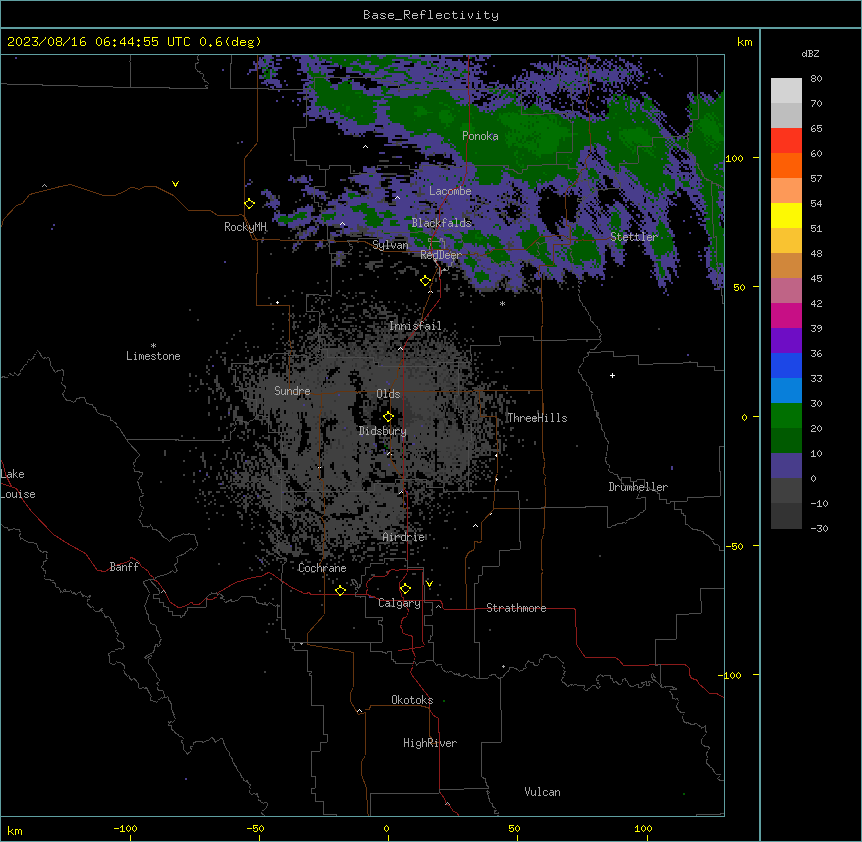Click the asterisk marker east of RedDeer
The height and width of the screenshot is (842, 862).
[502, 303]
